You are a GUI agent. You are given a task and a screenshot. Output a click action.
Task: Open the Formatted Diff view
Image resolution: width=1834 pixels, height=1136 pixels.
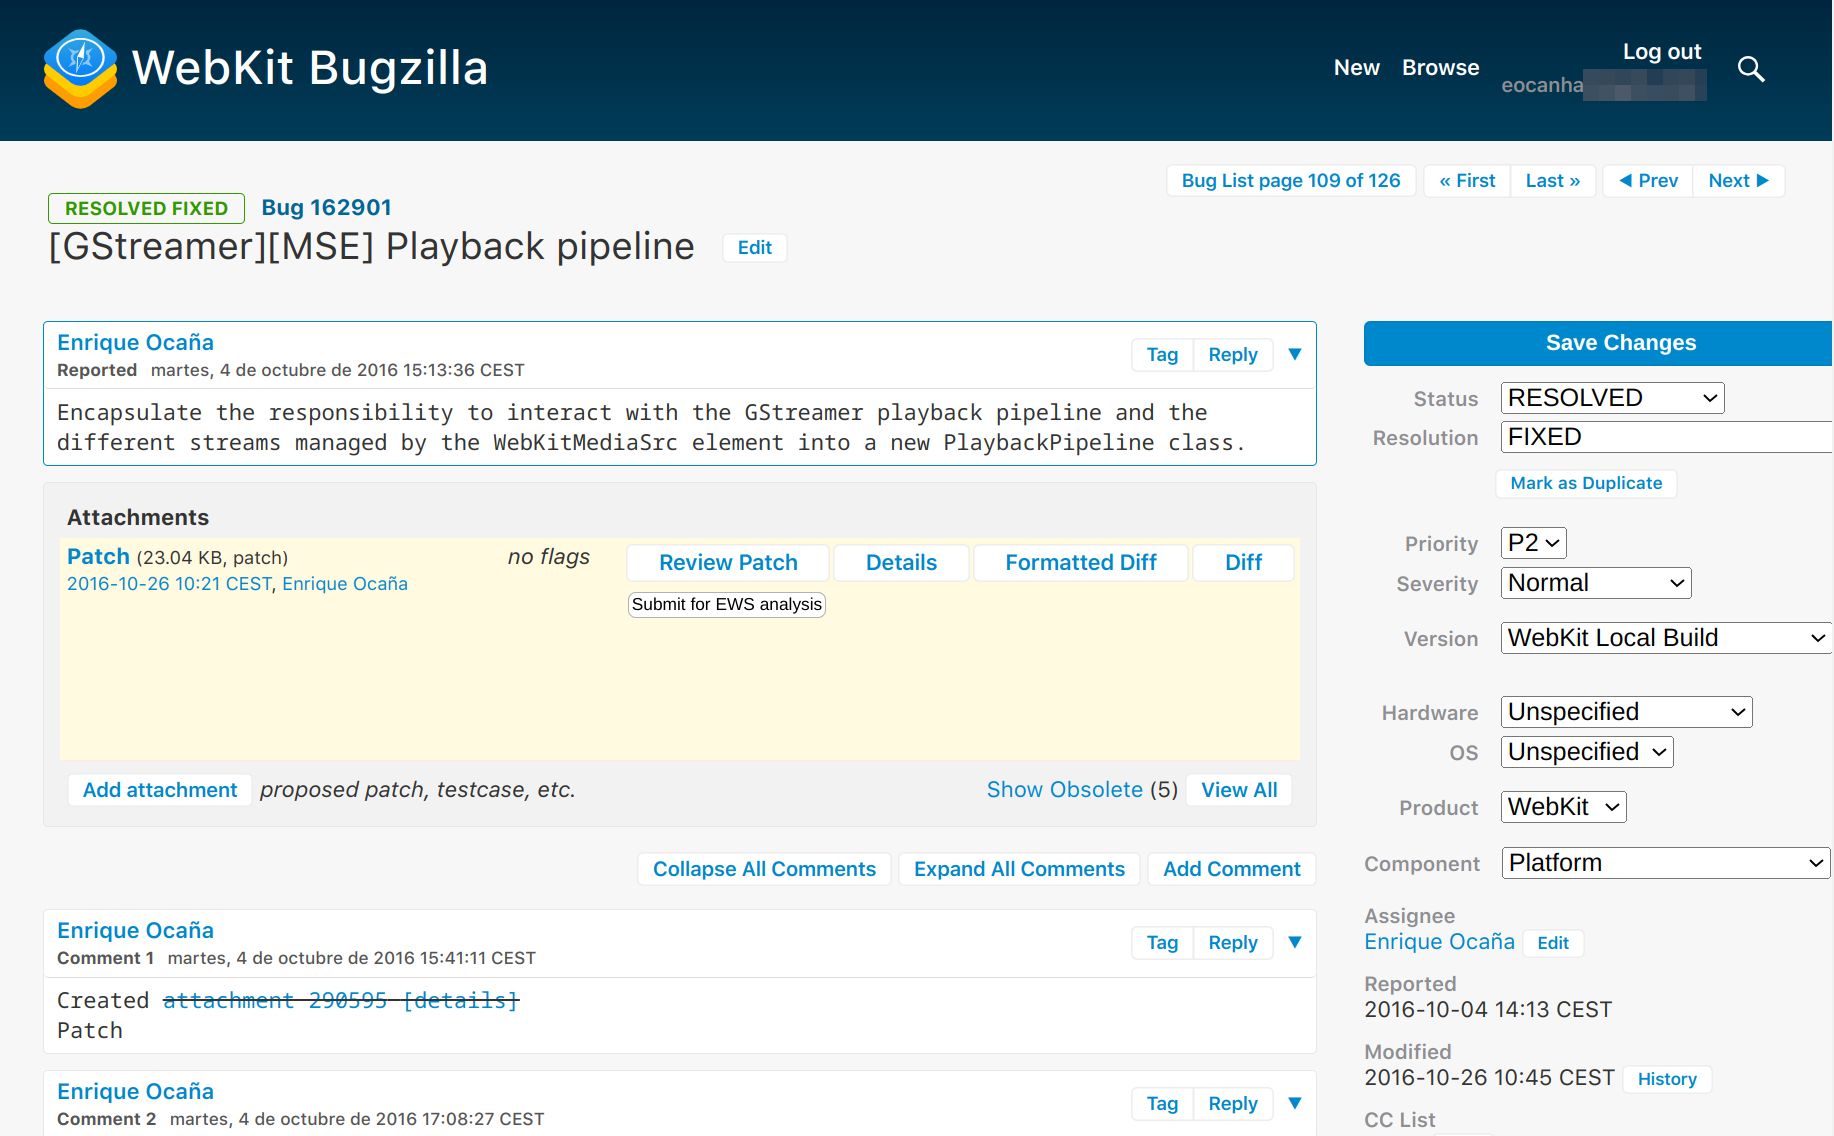(x=1081, y=563)
